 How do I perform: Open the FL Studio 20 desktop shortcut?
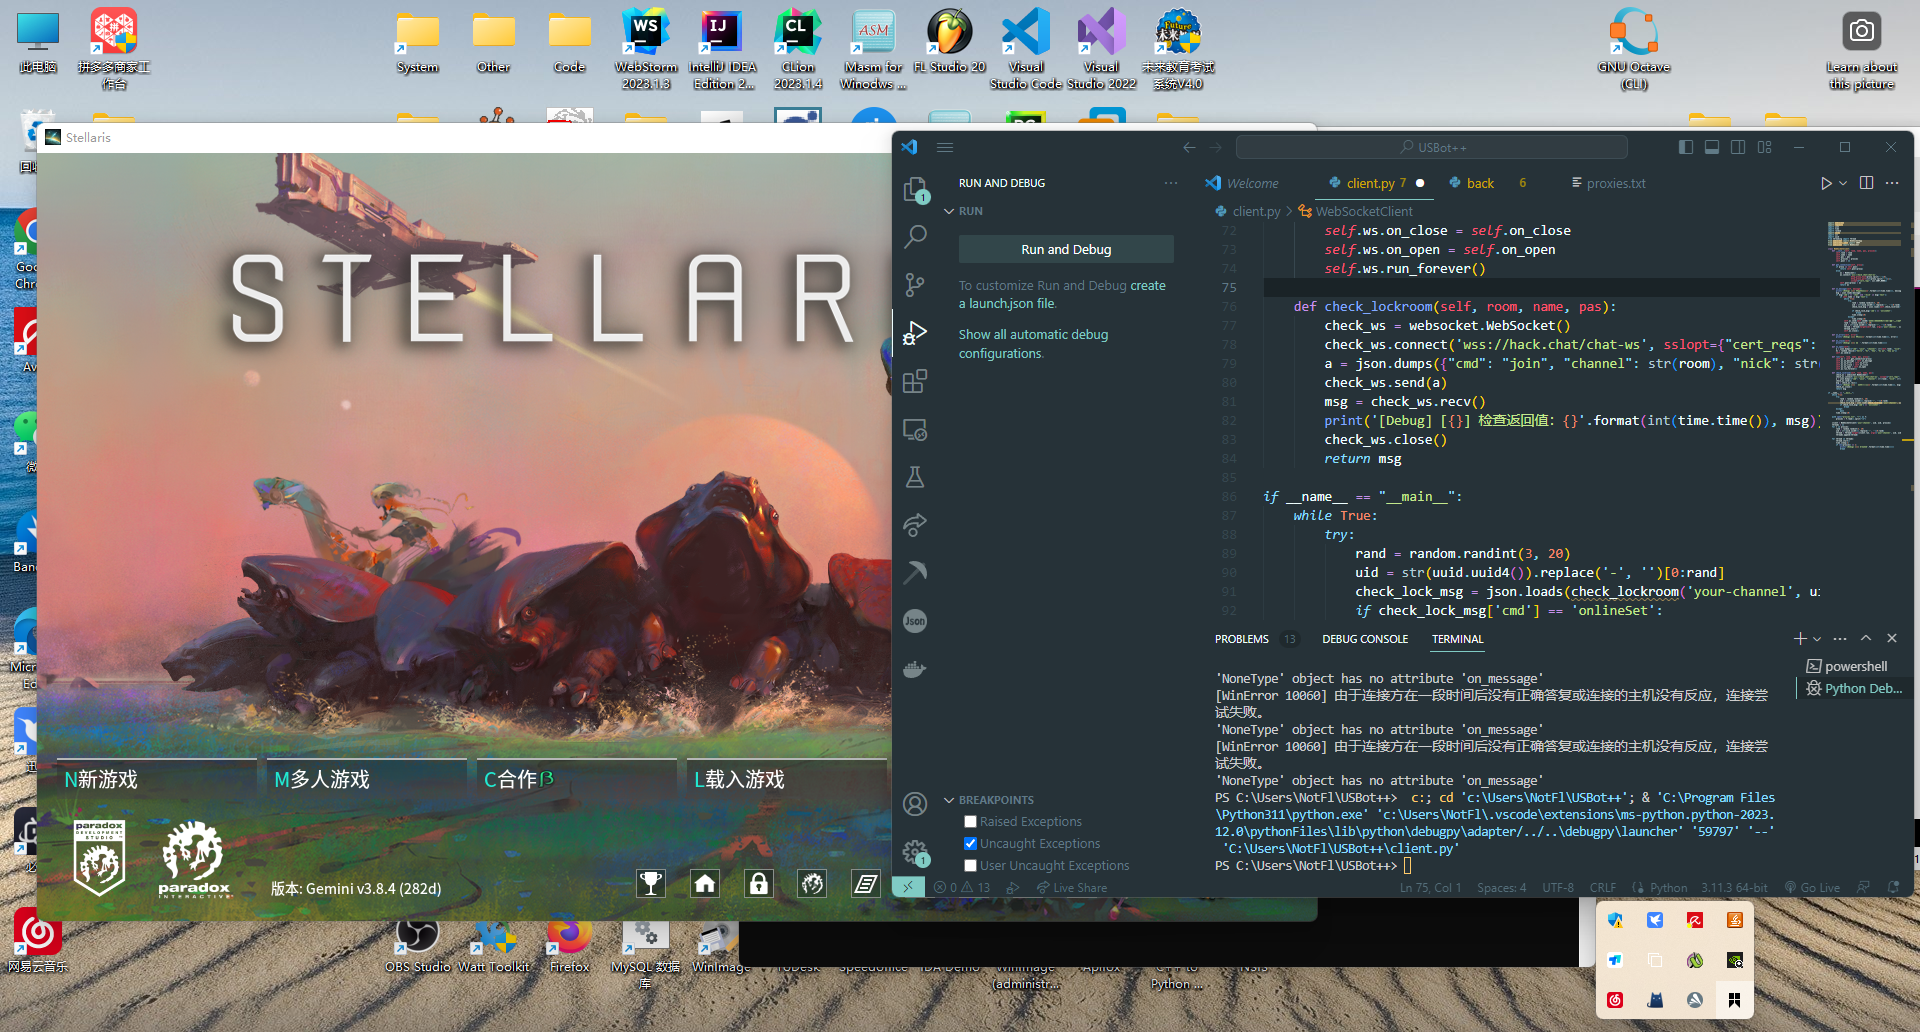949,41
